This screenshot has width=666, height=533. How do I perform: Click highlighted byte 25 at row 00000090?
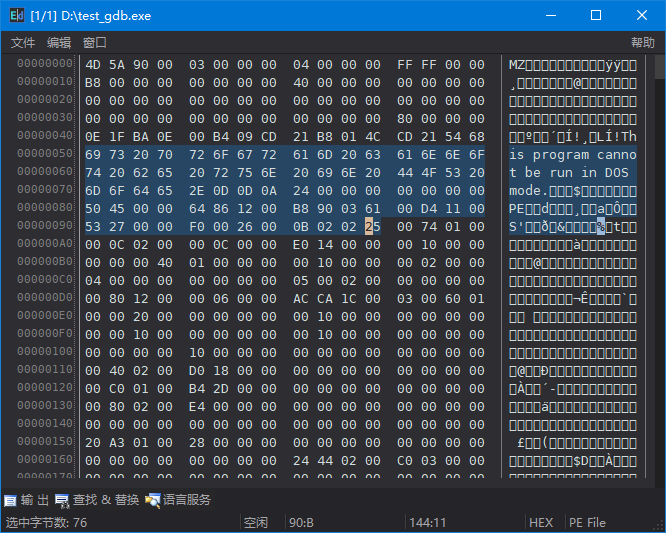(373, 227)
